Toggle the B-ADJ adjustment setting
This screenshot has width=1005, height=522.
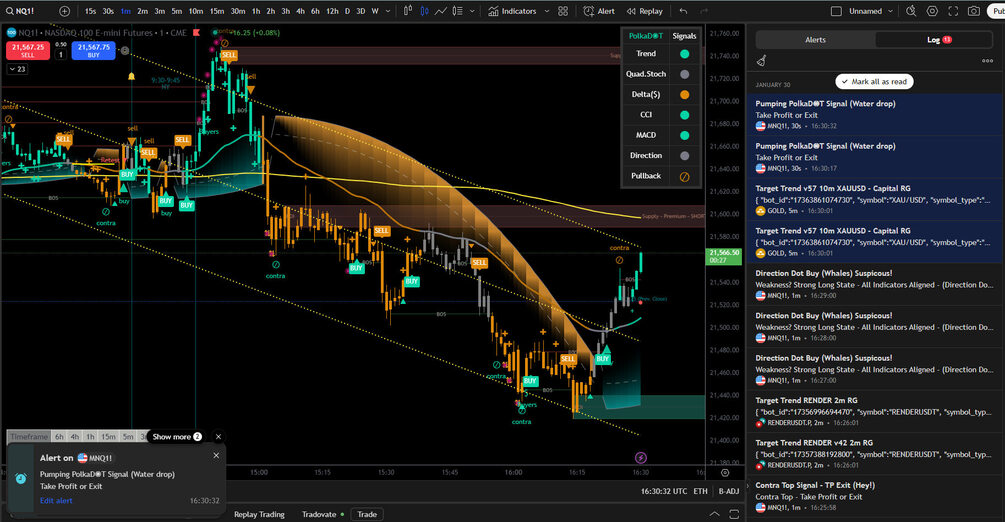pos(729,491)
